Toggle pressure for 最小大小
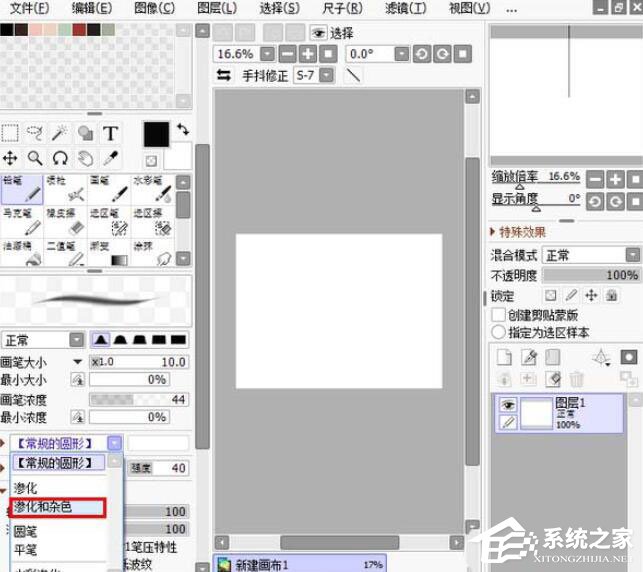643x572 pixels. click(78, 380)
